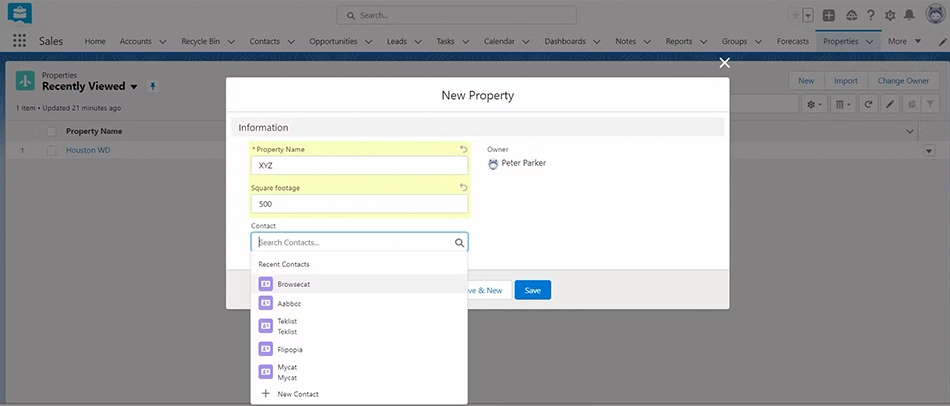The width and height of the screenshot is (950, 406).
Task: Open the Calendar tab
Action: coord(499,41)
